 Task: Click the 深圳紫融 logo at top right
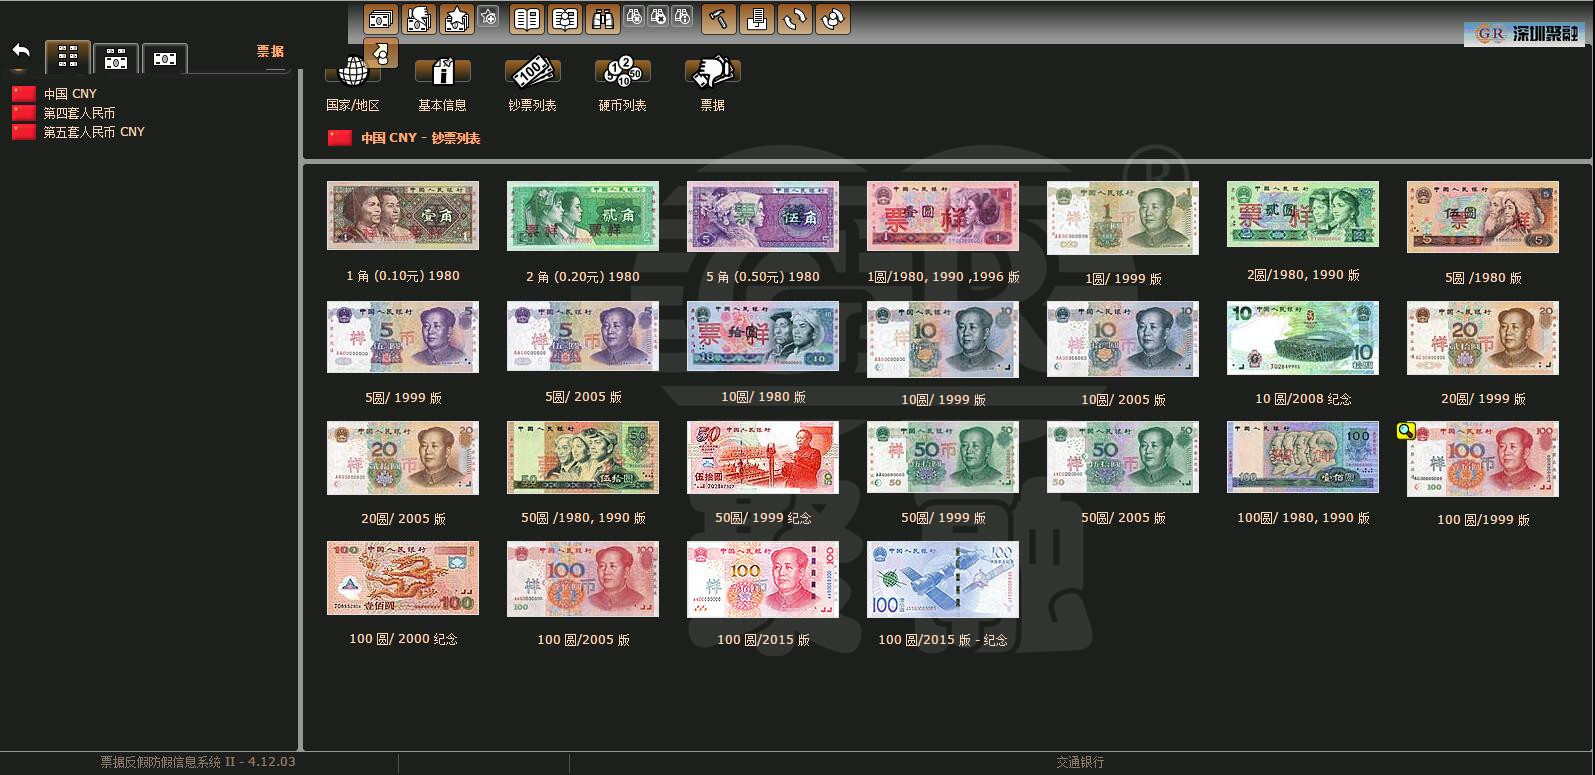coord(1524,34)
